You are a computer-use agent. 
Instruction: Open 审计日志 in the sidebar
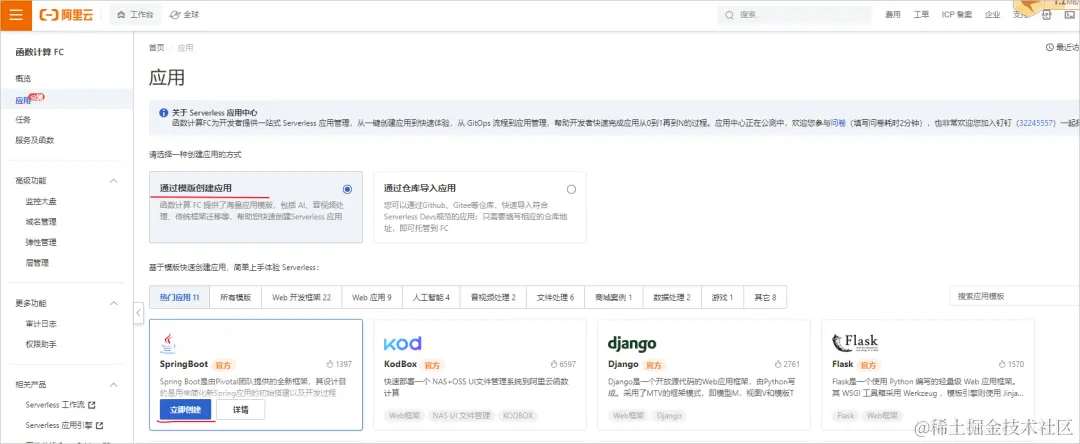point(41,324)
